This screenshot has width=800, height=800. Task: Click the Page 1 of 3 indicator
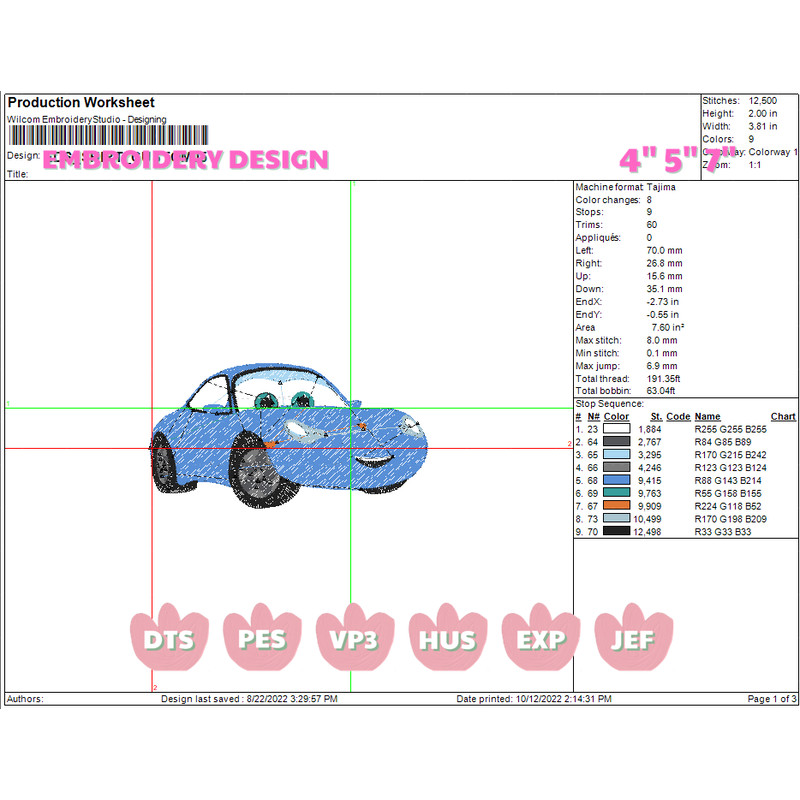click(772, 699)
